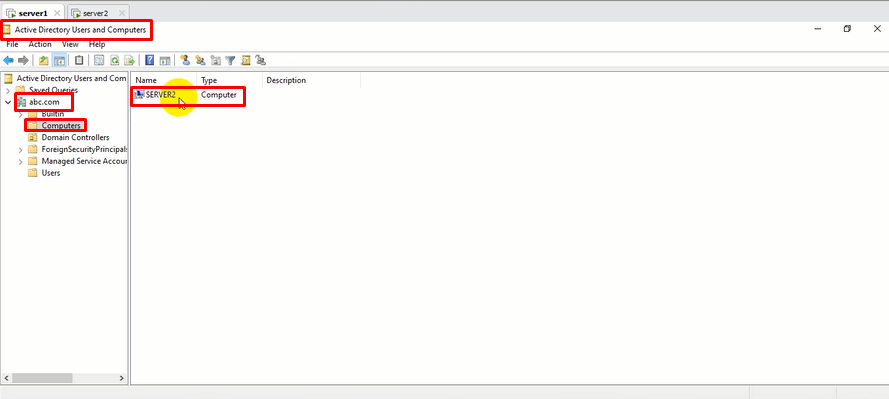Image resolution: width=889 pixels, height=399 pixels.
Task: Click the blue Help question mark icon
Action: pyautogui.click(x=150, y=60)
